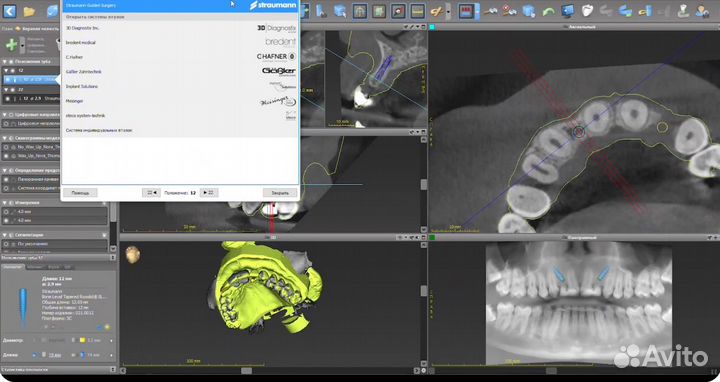Click the blue-green layered arrow icon
The image size is (720, 382).
click(625, 11)
